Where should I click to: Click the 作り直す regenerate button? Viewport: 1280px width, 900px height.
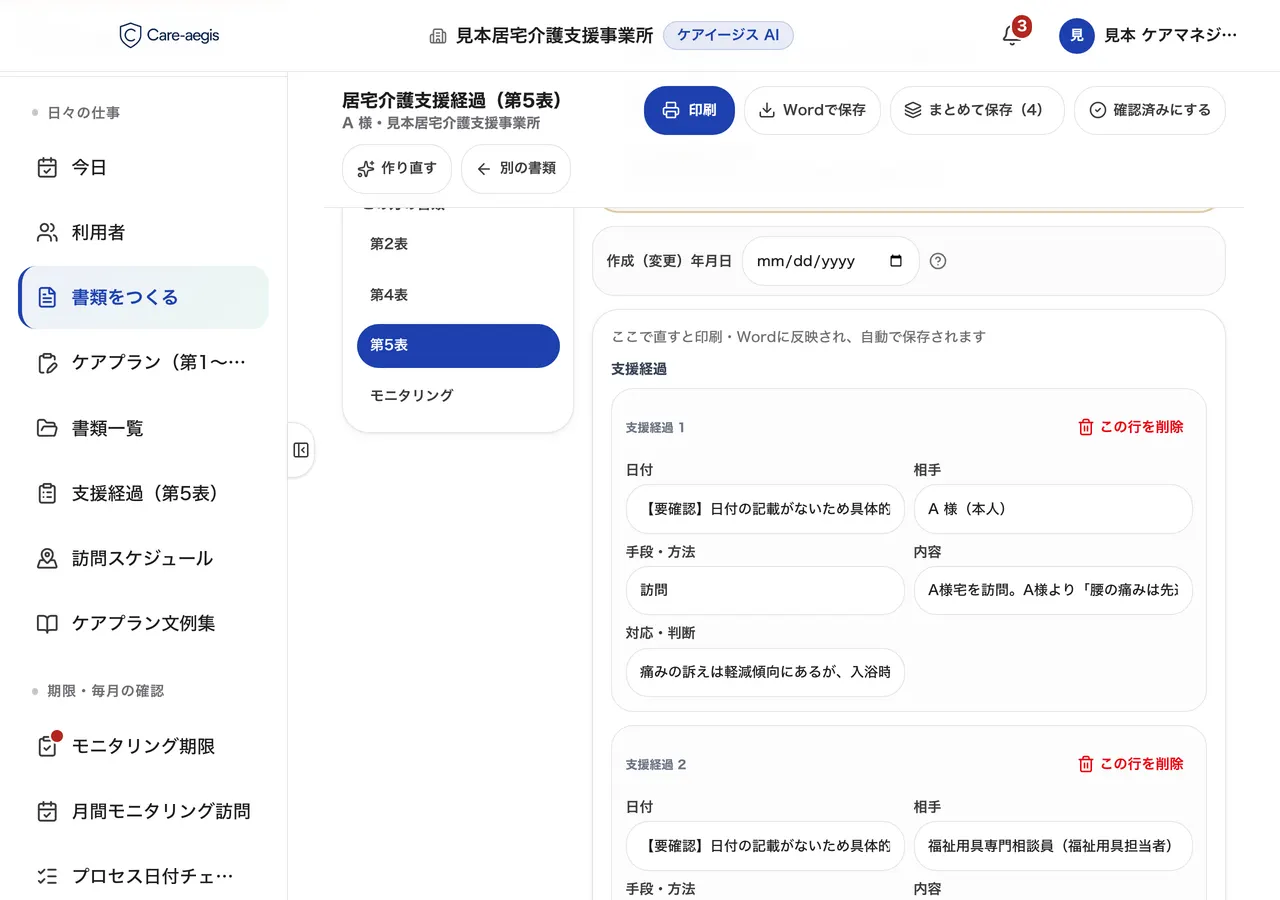397,169
